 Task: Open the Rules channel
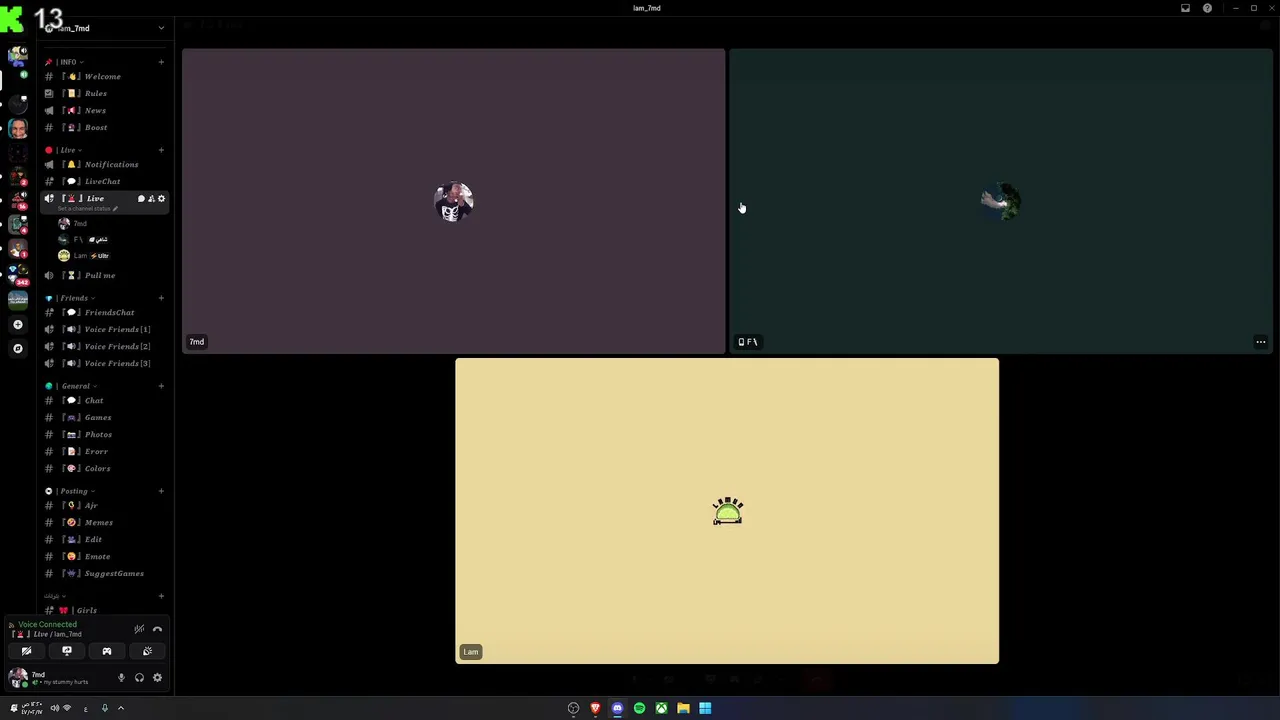[x=104, y=94]
